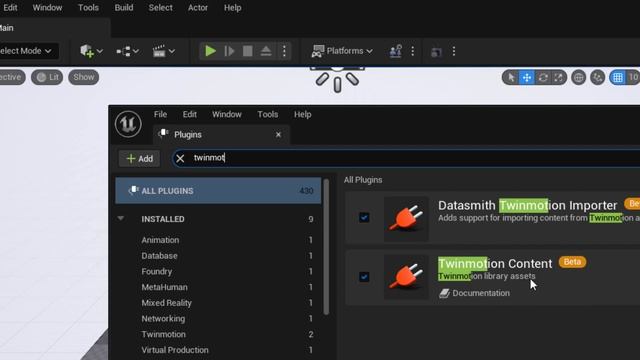Open options menu next to people icon
Screen dimensions: 640x360
[413, 51]
